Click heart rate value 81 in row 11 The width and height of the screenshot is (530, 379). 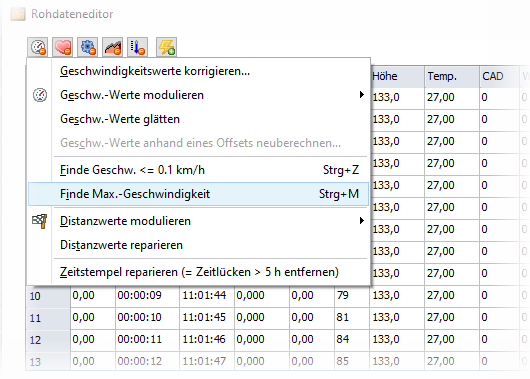click(352, 318)
